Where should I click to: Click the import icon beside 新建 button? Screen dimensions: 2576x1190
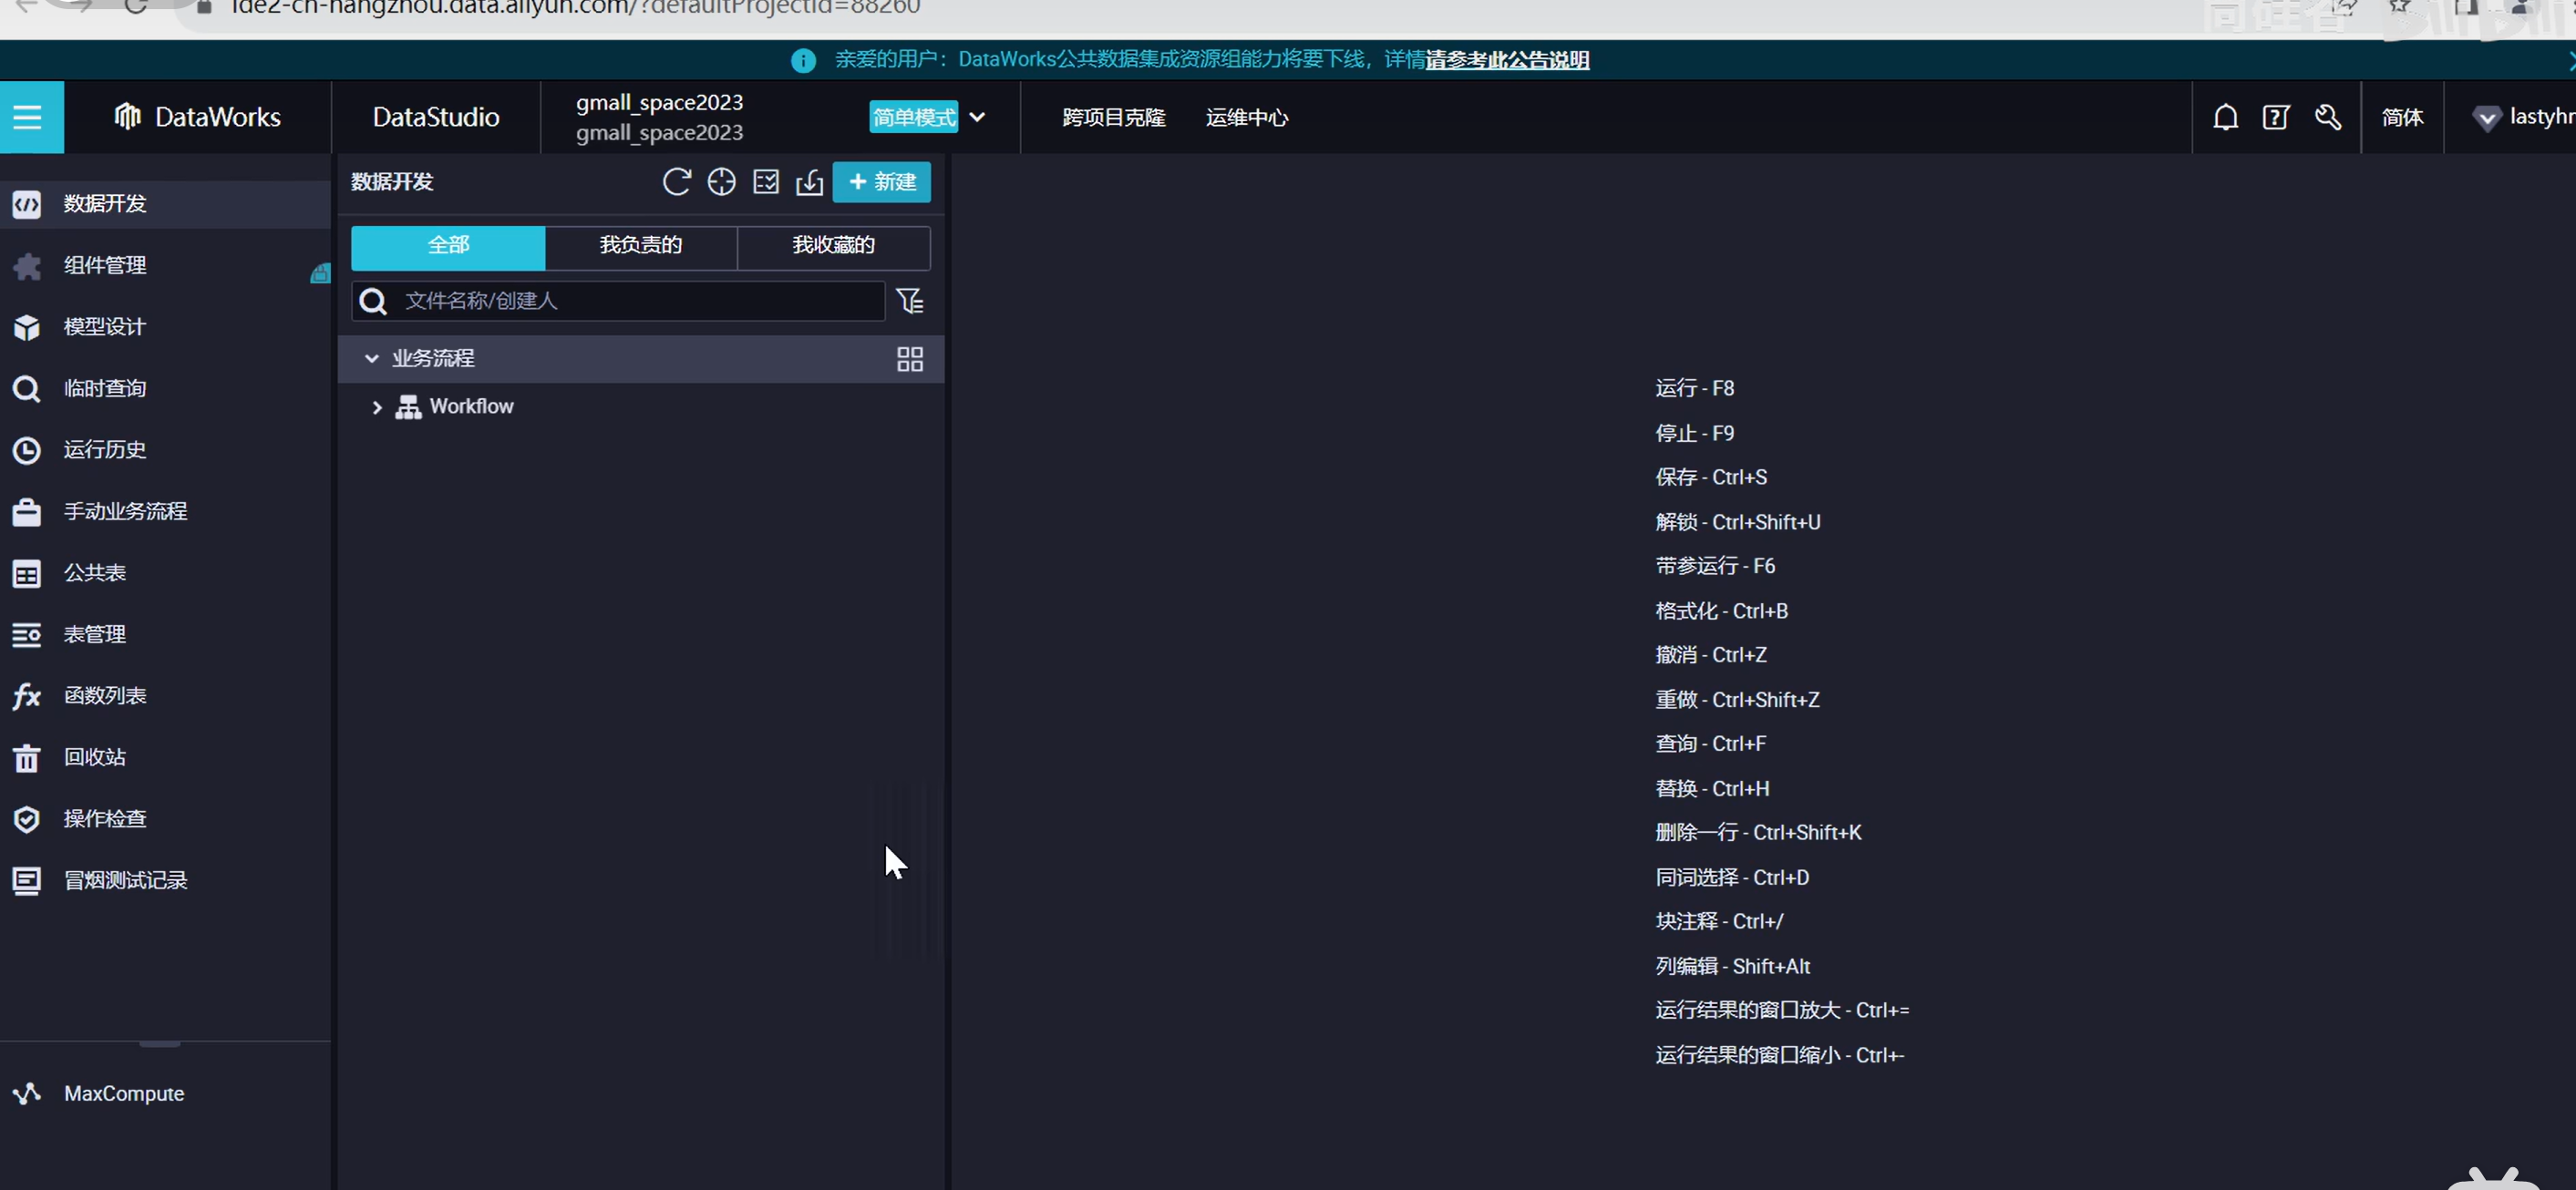809,182
